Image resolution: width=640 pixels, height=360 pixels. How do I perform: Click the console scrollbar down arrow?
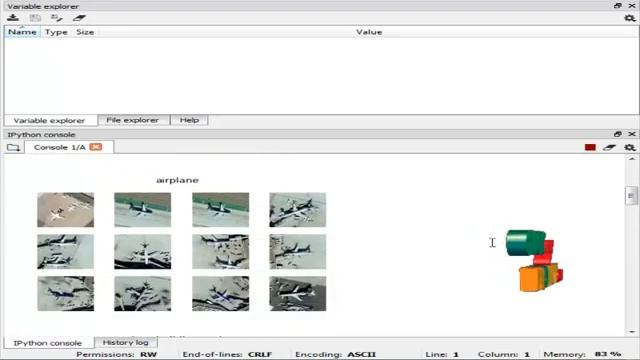[632, 332]
